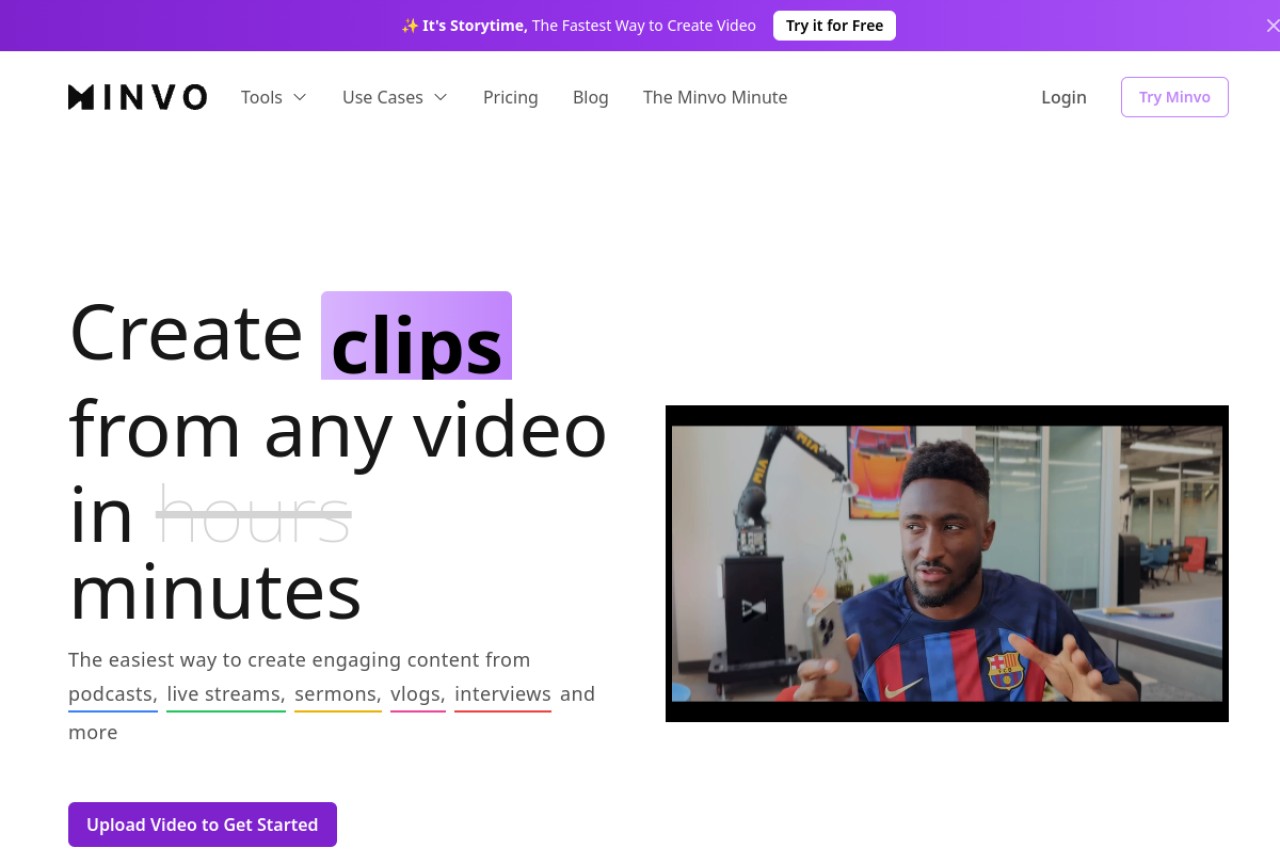
Task: Expand the Tools dropdown menu
Action: pyautogui.click(x=273, y=97)
